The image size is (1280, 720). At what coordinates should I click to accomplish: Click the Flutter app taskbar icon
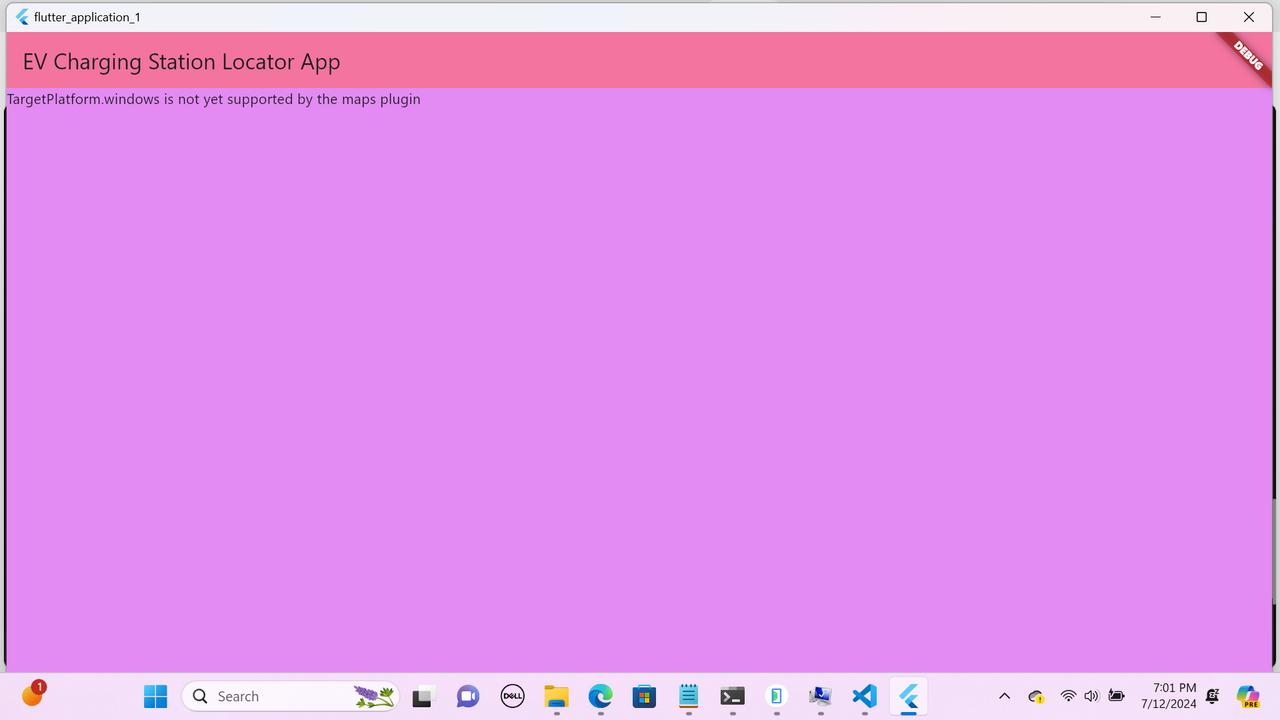(909, 696)
